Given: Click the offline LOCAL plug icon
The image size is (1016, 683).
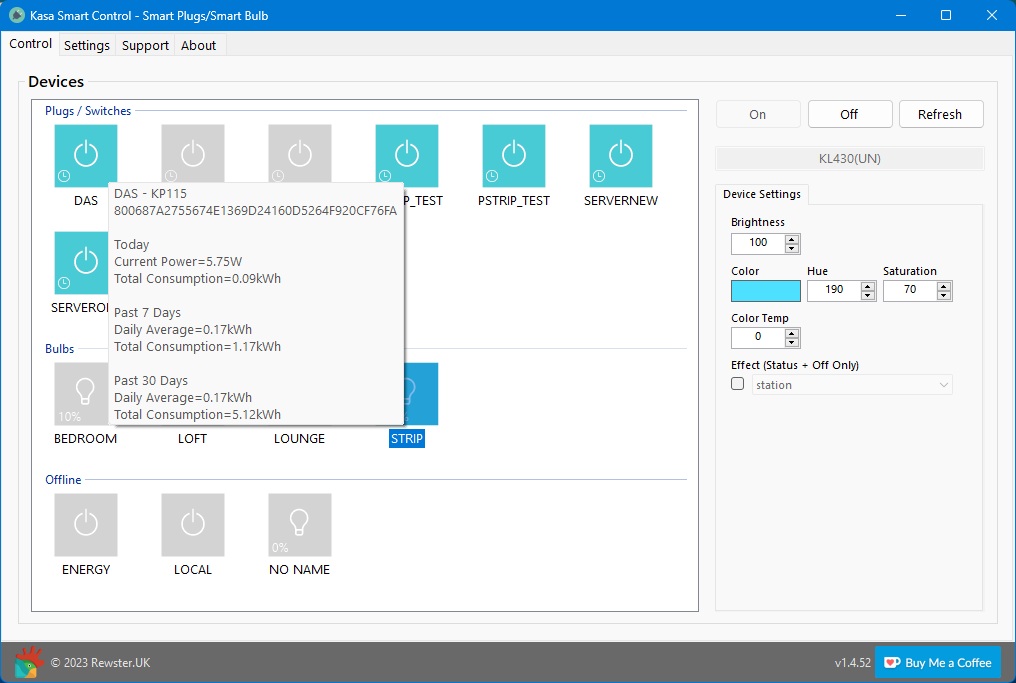Looking at the screenshot, I should (192, 524).
